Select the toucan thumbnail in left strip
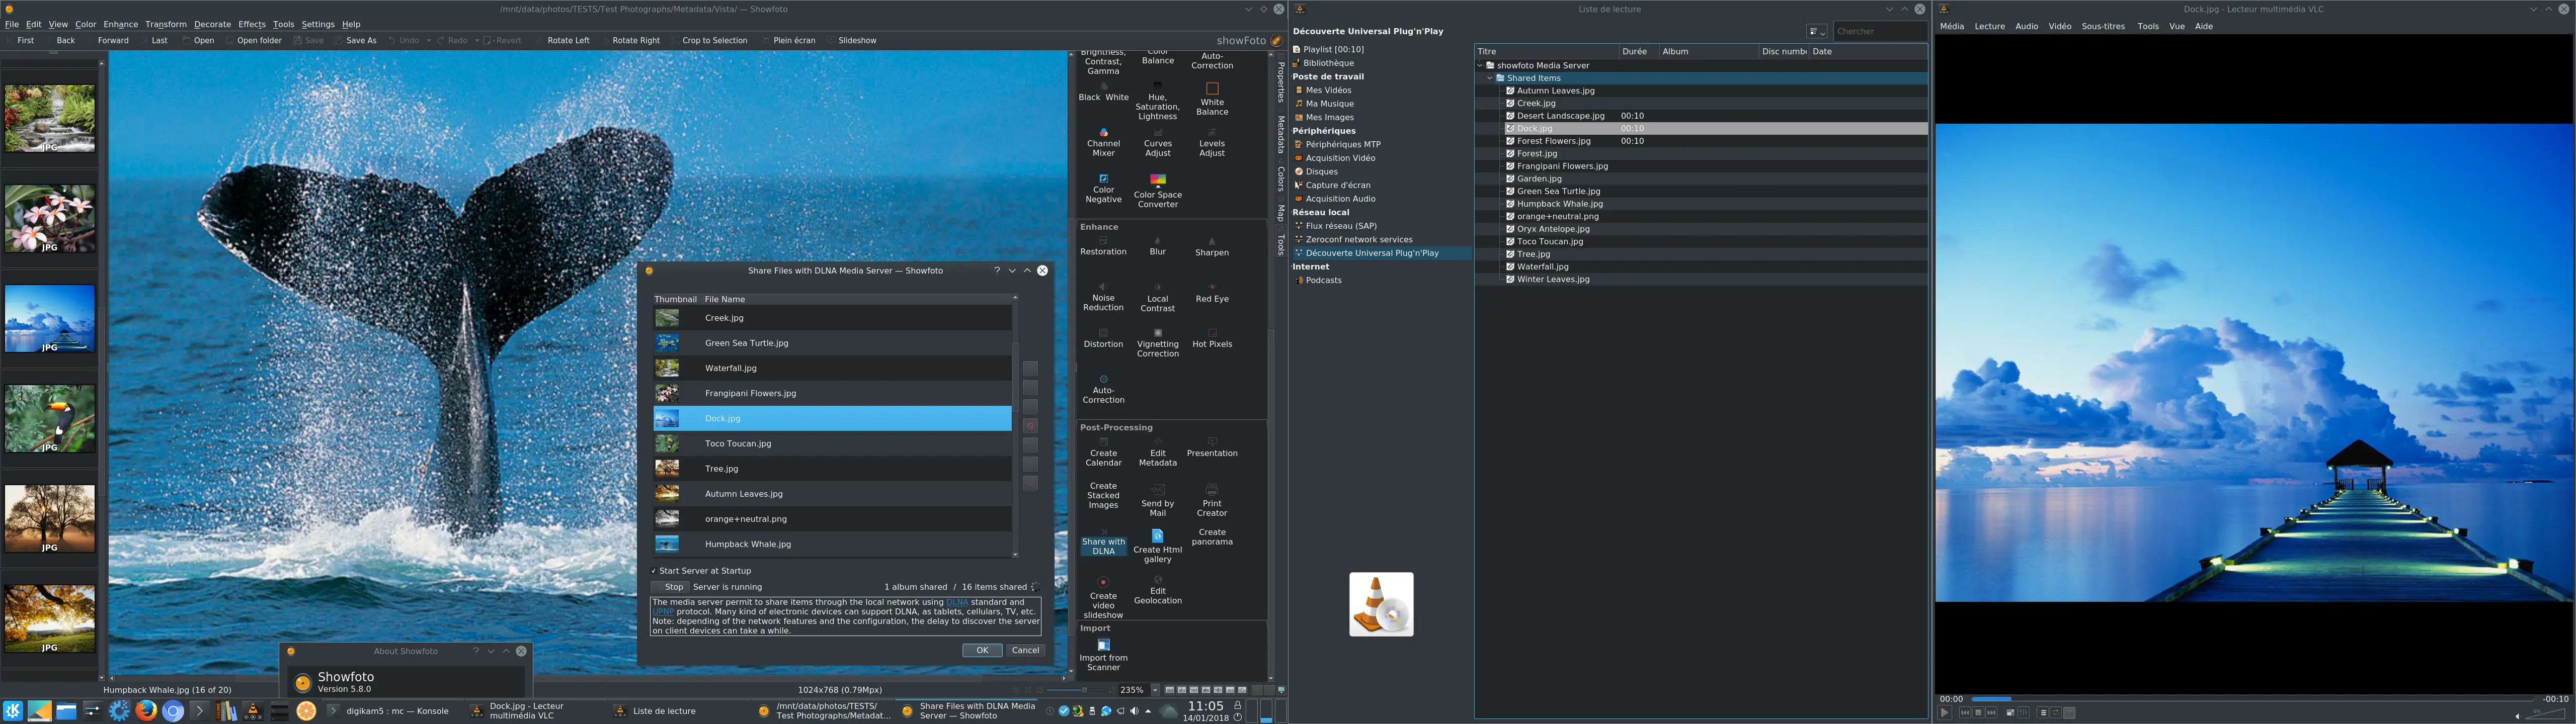 click(49, 419)
